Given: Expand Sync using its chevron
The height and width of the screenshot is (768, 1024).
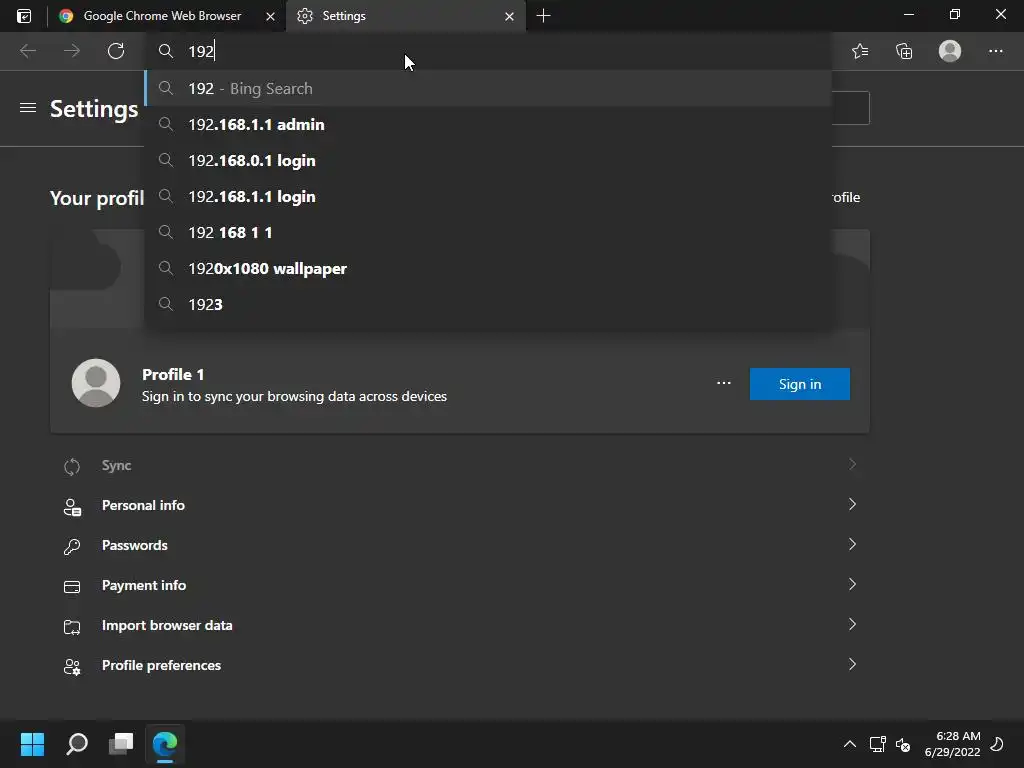Looking at the screenshot, I should pos(852,464).
